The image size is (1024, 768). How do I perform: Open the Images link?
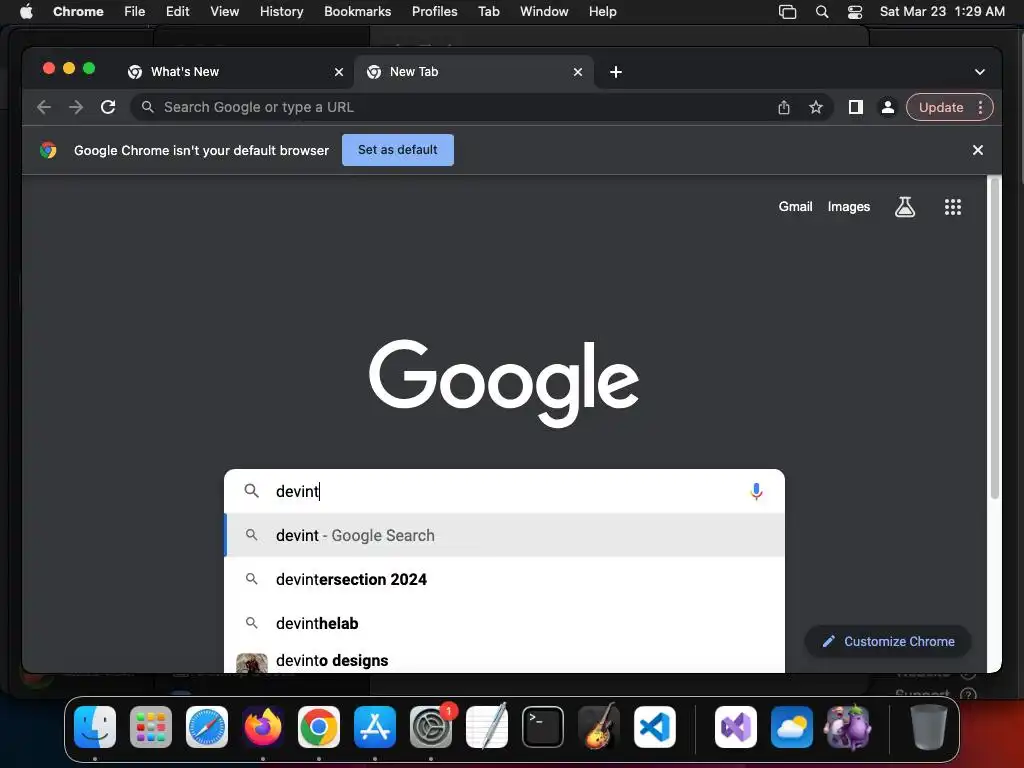click(x=848, y=207)
